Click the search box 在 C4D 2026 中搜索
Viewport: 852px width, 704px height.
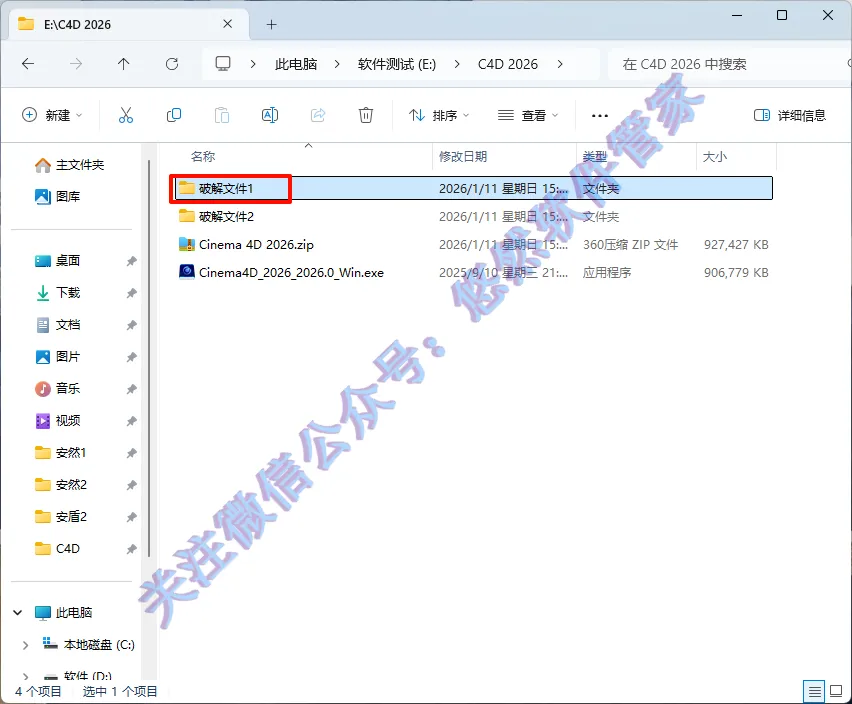pyautogui.click(x=728, y=64)
